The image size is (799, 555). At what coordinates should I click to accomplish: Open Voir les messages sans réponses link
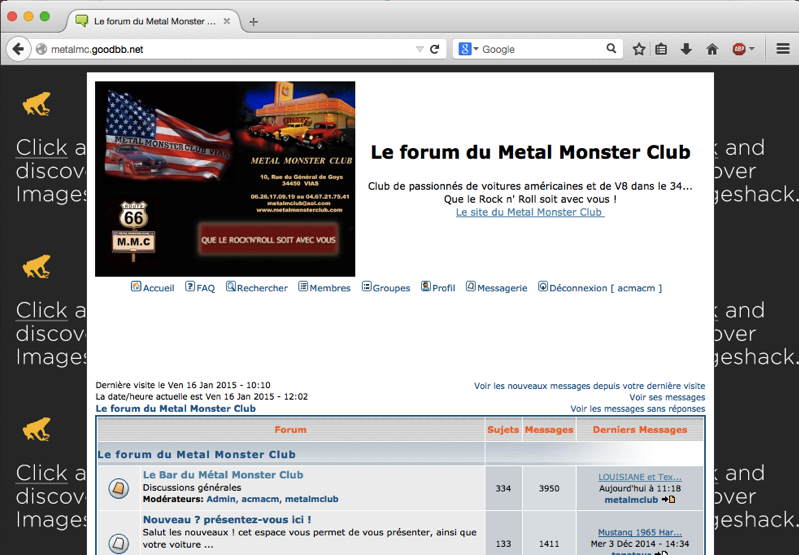[637, 408]
